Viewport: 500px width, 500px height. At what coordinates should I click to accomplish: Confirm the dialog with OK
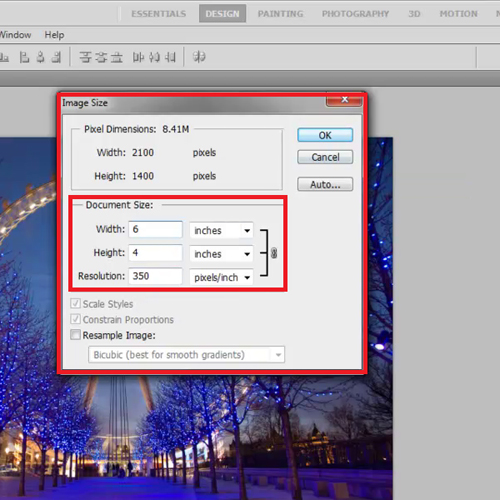pyautogui.click(x=325, y=135)
